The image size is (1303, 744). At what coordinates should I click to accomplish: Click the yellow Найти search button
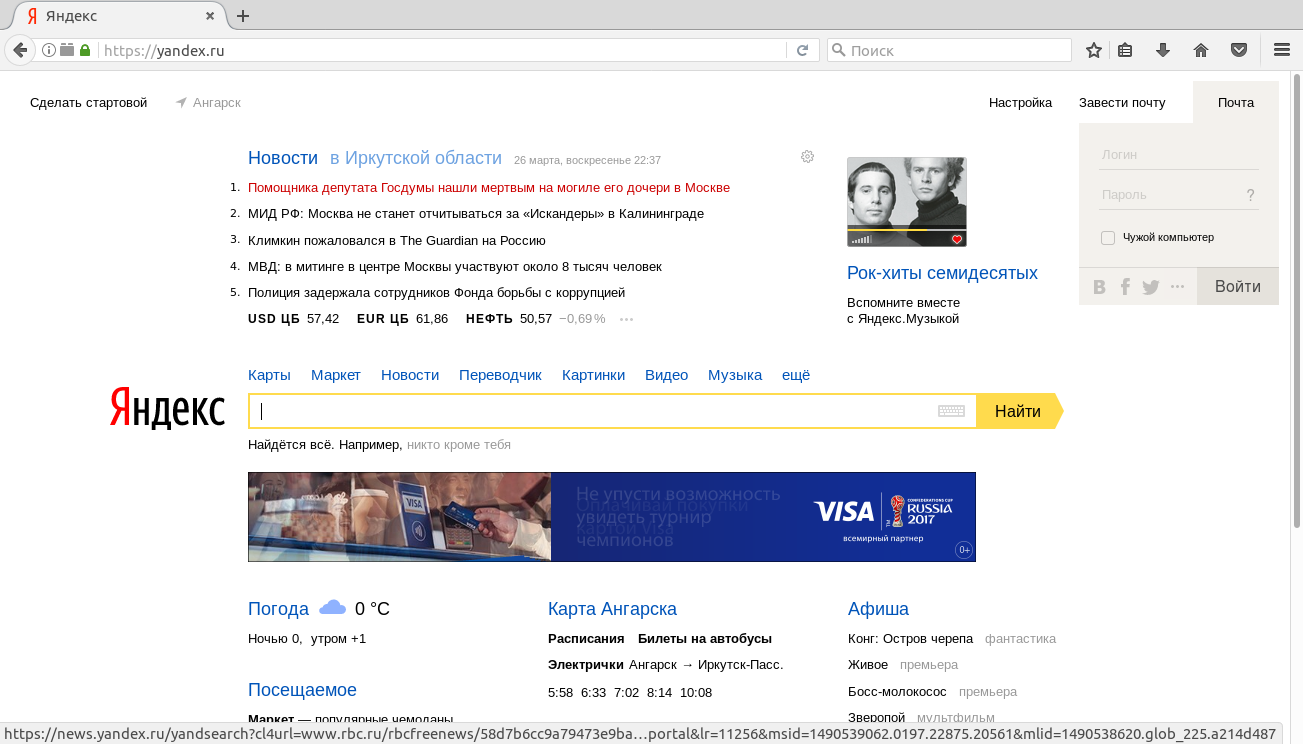tap(1018, 411)
